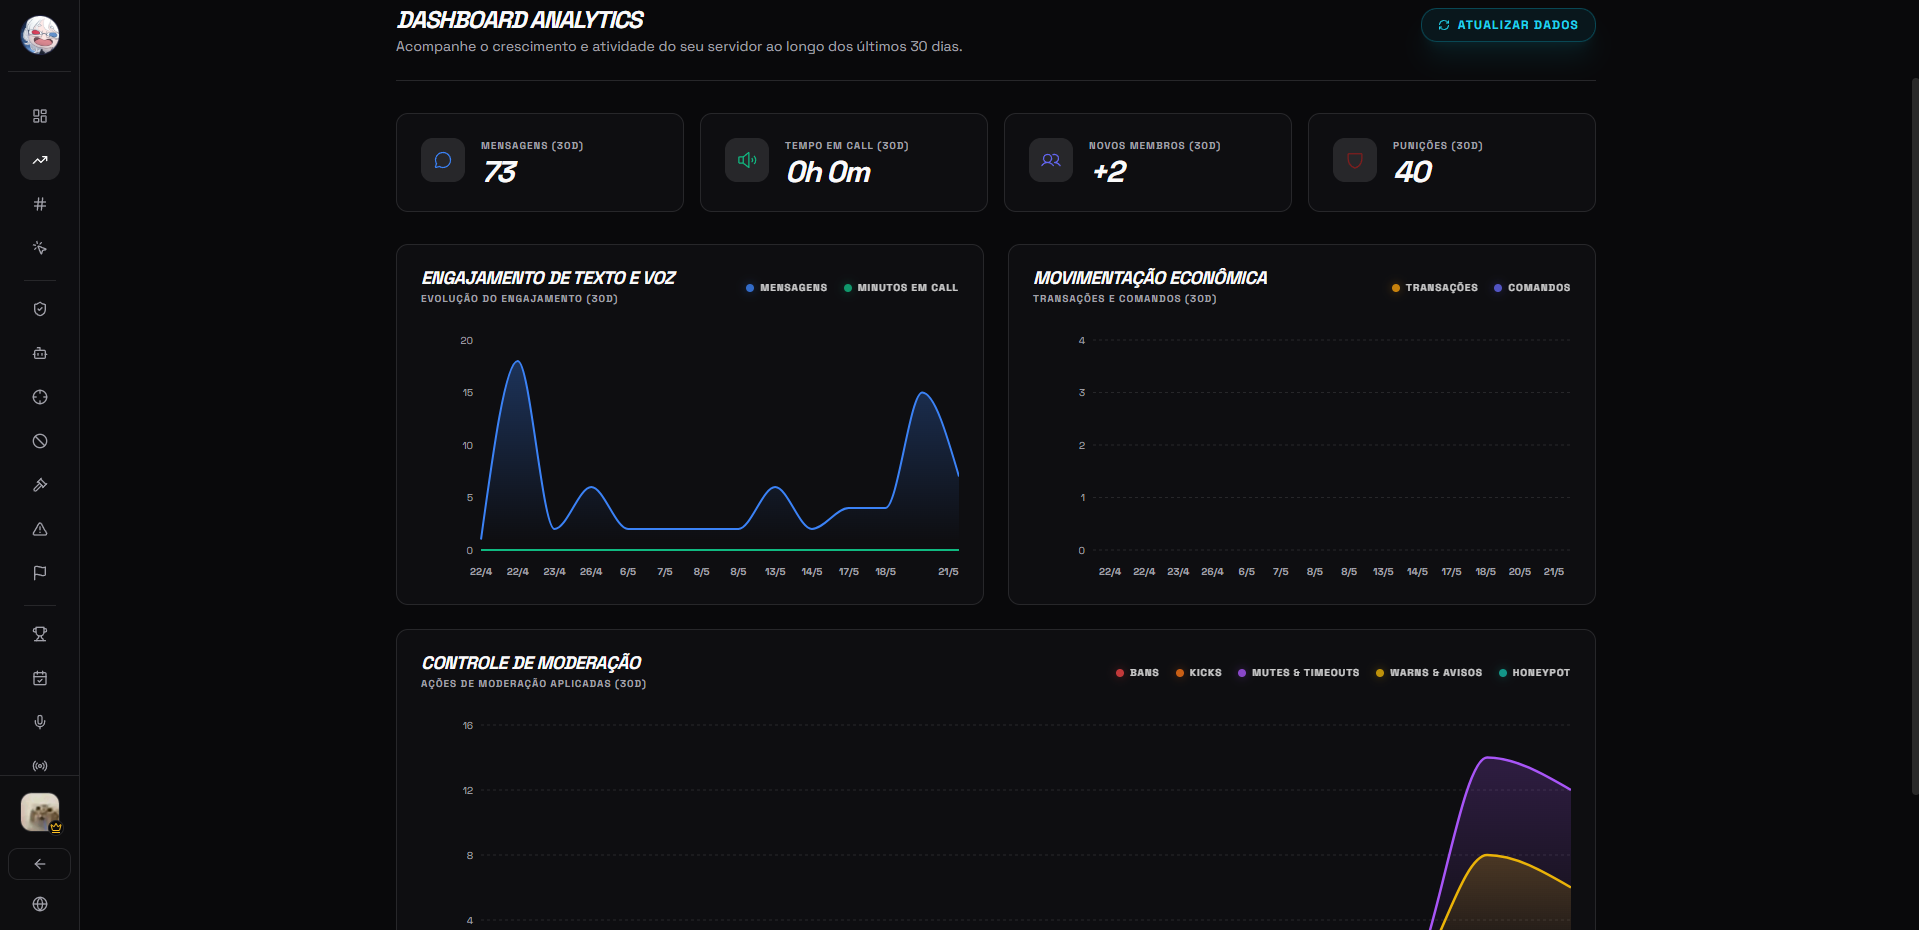Open the microphone voice icon

pos(40,722)
